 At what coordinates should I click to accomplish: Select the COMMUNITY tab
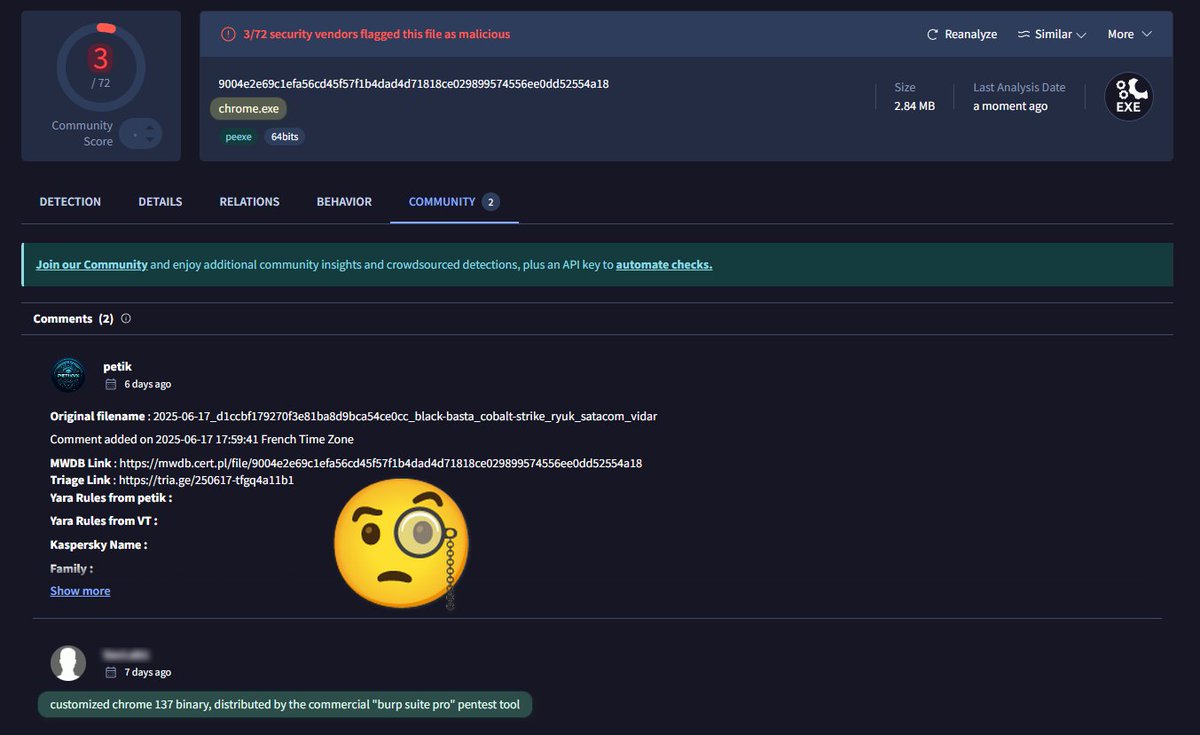(454, 202)
